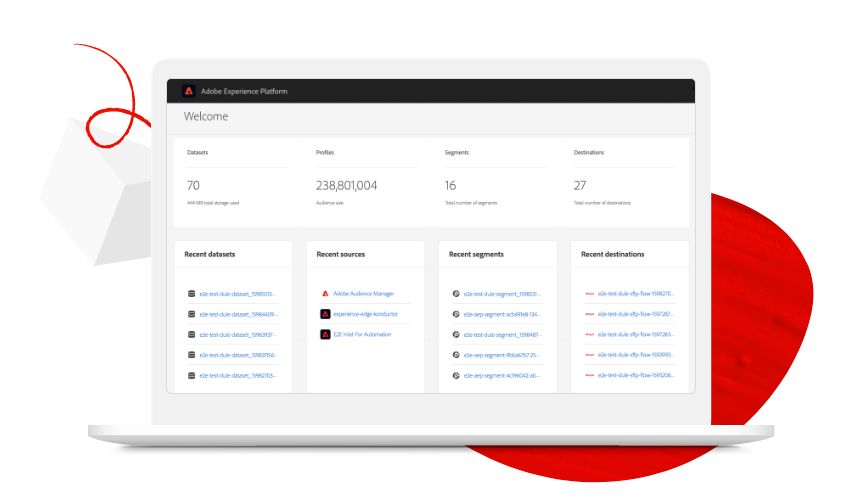
Task: Click the Recent segments card heading
Action: [x=476, y=254]
